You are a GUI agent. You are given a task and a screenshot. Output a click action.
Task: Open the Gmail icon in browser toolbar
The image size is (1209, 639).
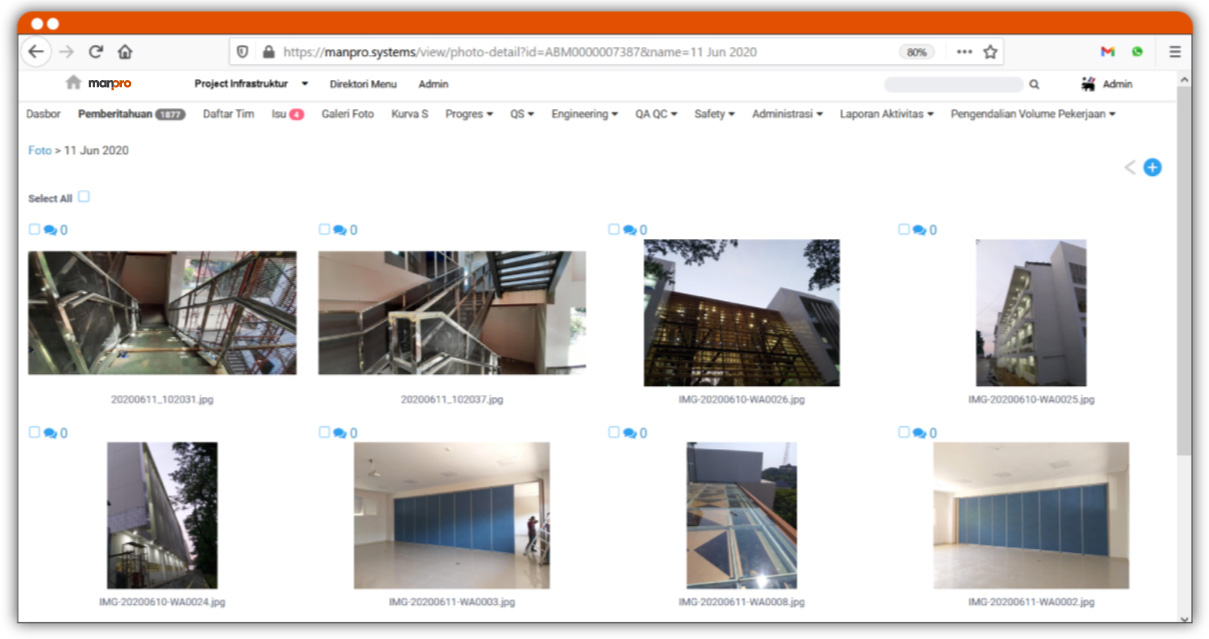point(1107,52)
